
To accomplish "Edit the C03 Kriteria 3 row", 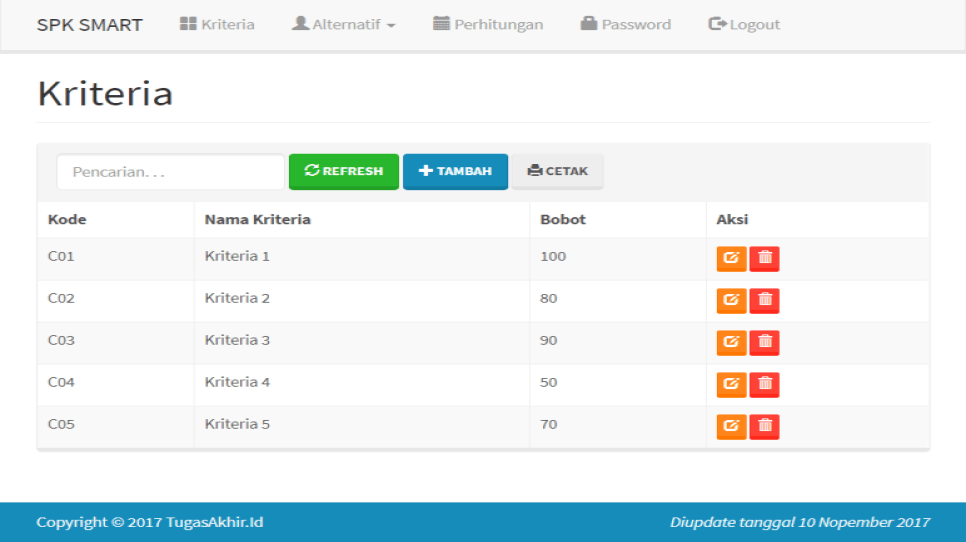I will click(x=731, y=342).
